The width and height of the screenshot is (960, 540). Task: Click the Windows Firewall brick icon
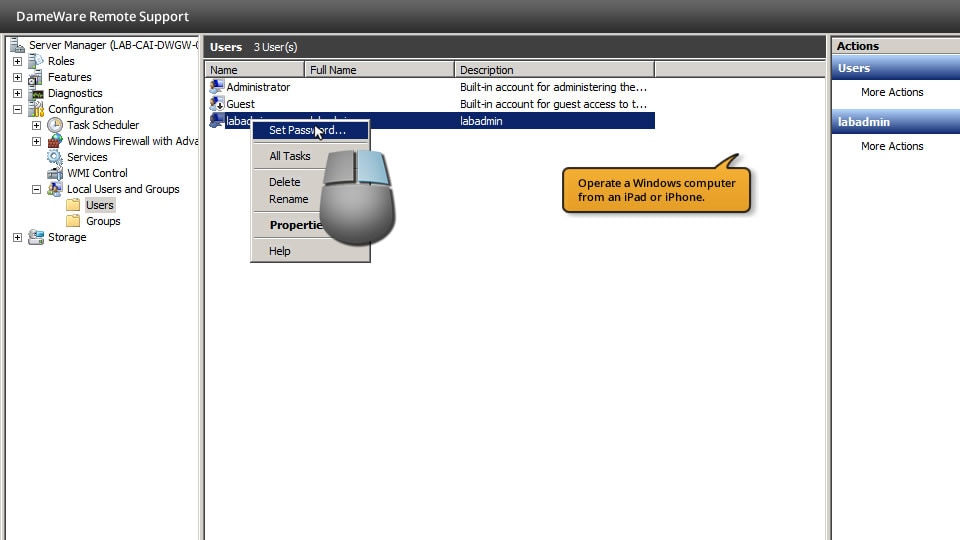55,141
